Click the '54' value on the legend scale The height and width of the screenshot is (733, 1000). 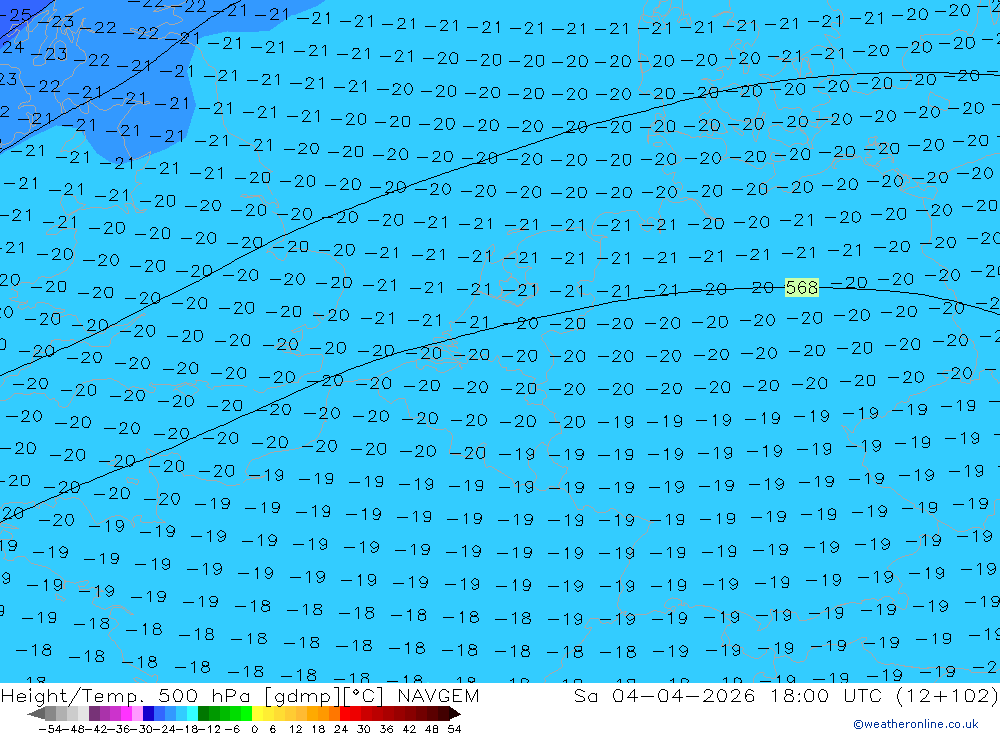[x=454, y=729]
